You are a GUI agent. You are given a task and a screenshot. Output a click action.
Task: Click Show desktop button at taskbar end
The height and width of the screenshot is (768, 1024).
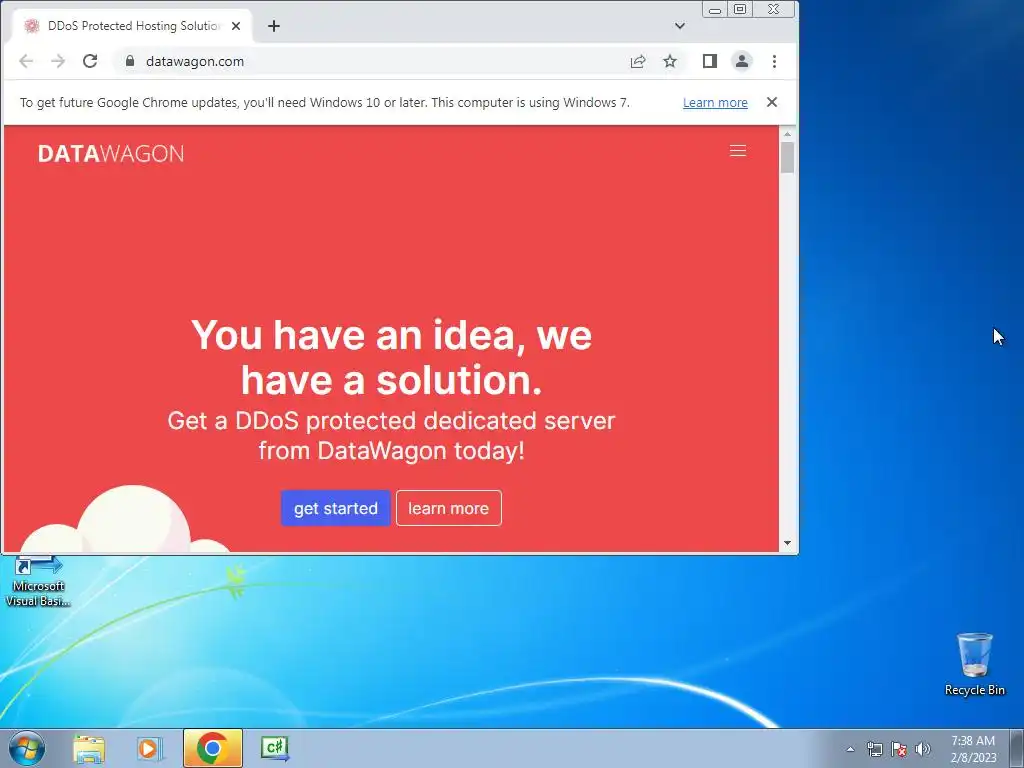click(x=1017, y=748)
